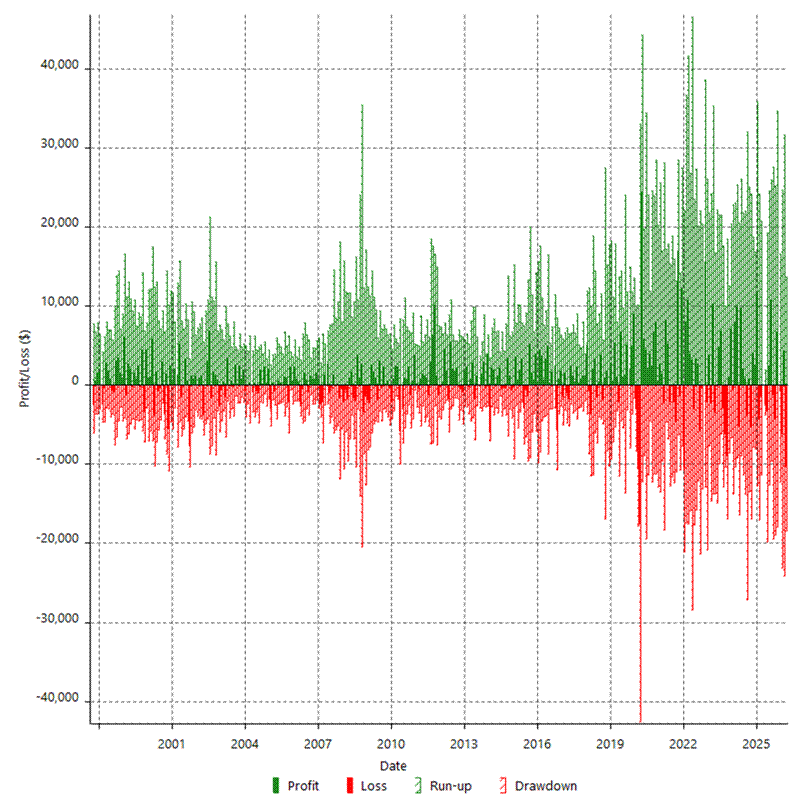Click the deepest red drawdown spike near 2020
The image size is (802, 801).
tap(640, 700)
